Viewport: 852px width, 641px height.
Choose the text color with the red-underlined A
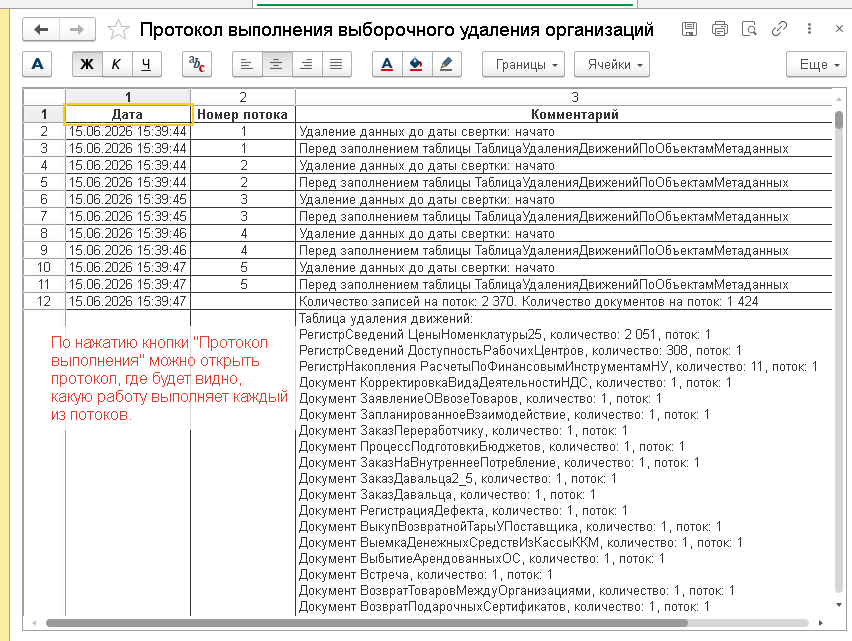point(387,64)
